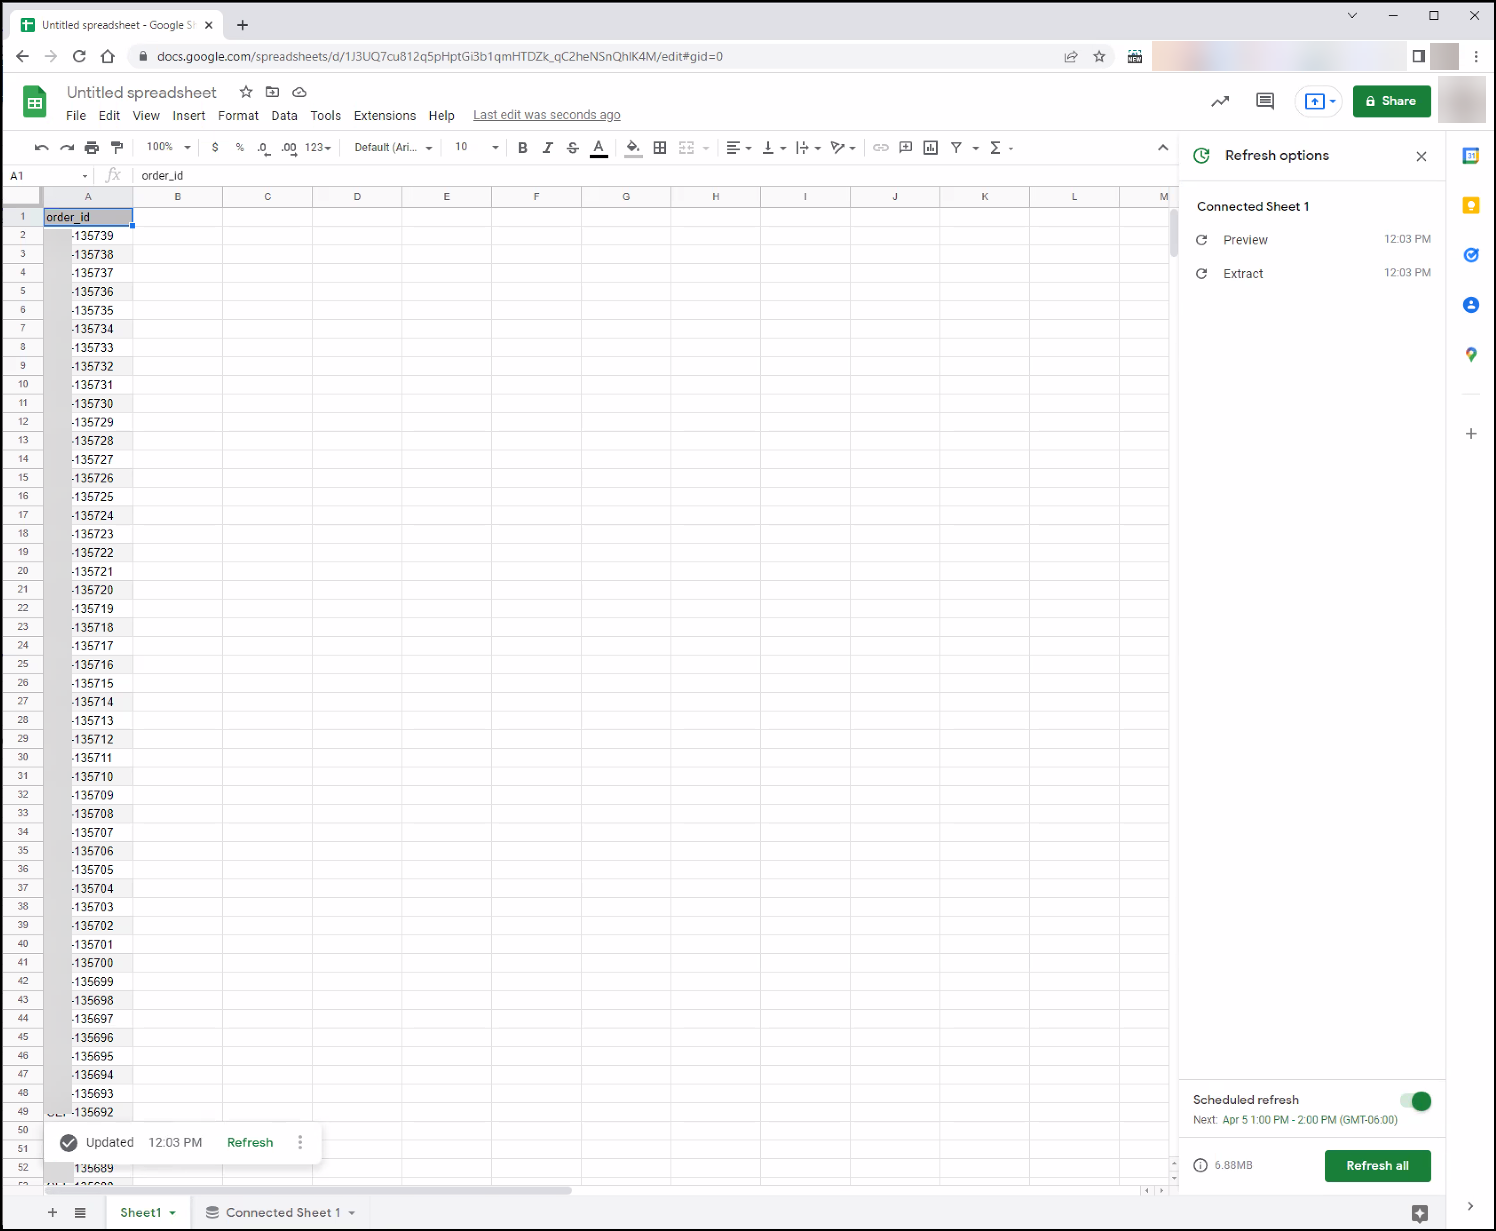Open text wrapping dropdown
The image size is (1496, 1231).
pyautogui.click(x=808, y=148)
